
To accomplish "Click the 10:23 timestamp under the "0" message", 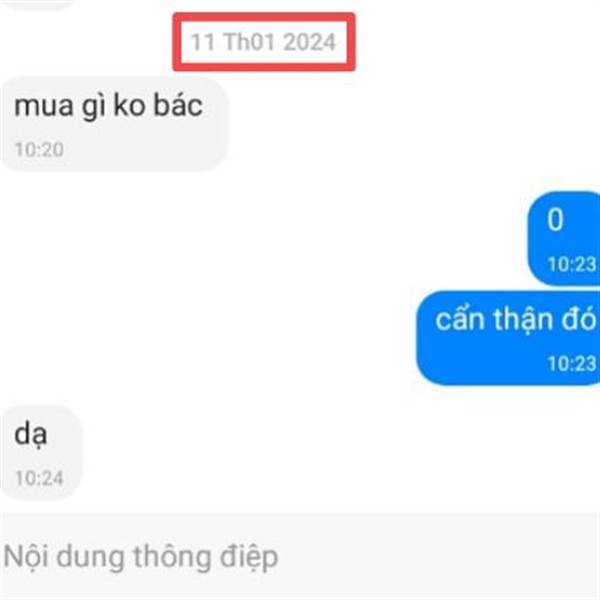I will pos(572,264).
